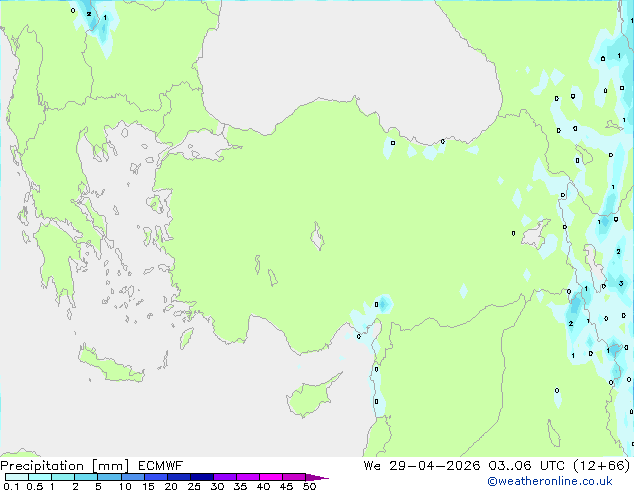Click the forecast date 'We 29-04-2026'
Screen dimensions: 634x490
click(x=422, y=466)
